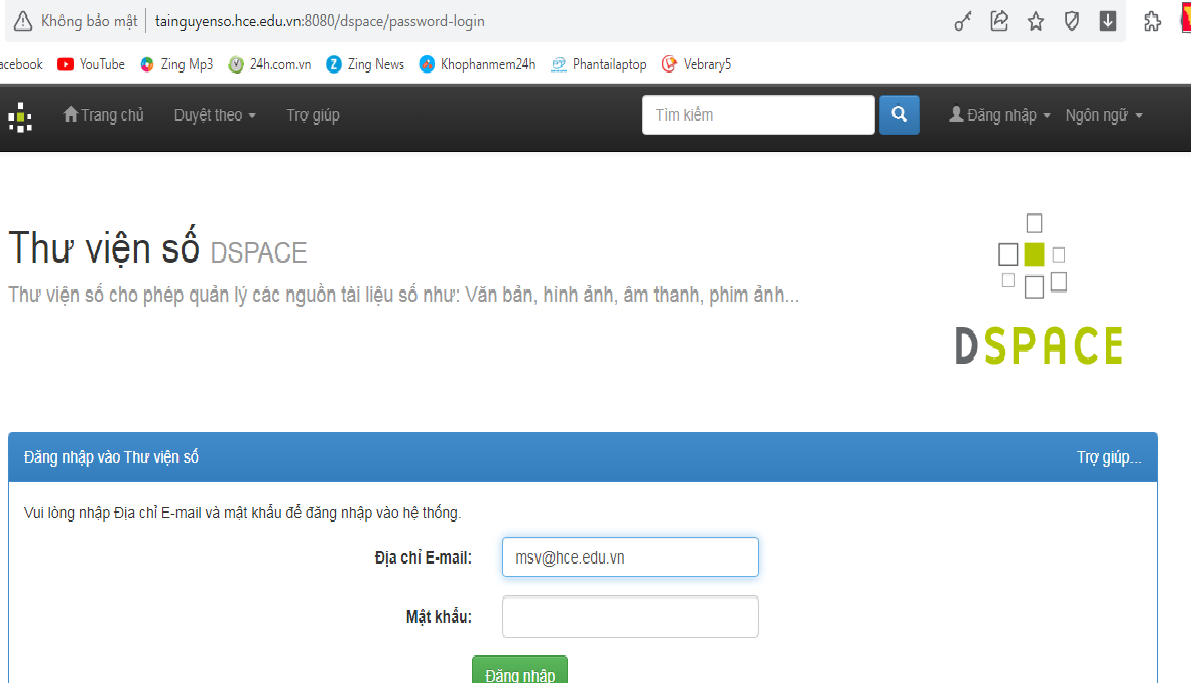Click the green Đăng nhập button
This screenshot has height=683, width=1191.
[x=520, y=670]
